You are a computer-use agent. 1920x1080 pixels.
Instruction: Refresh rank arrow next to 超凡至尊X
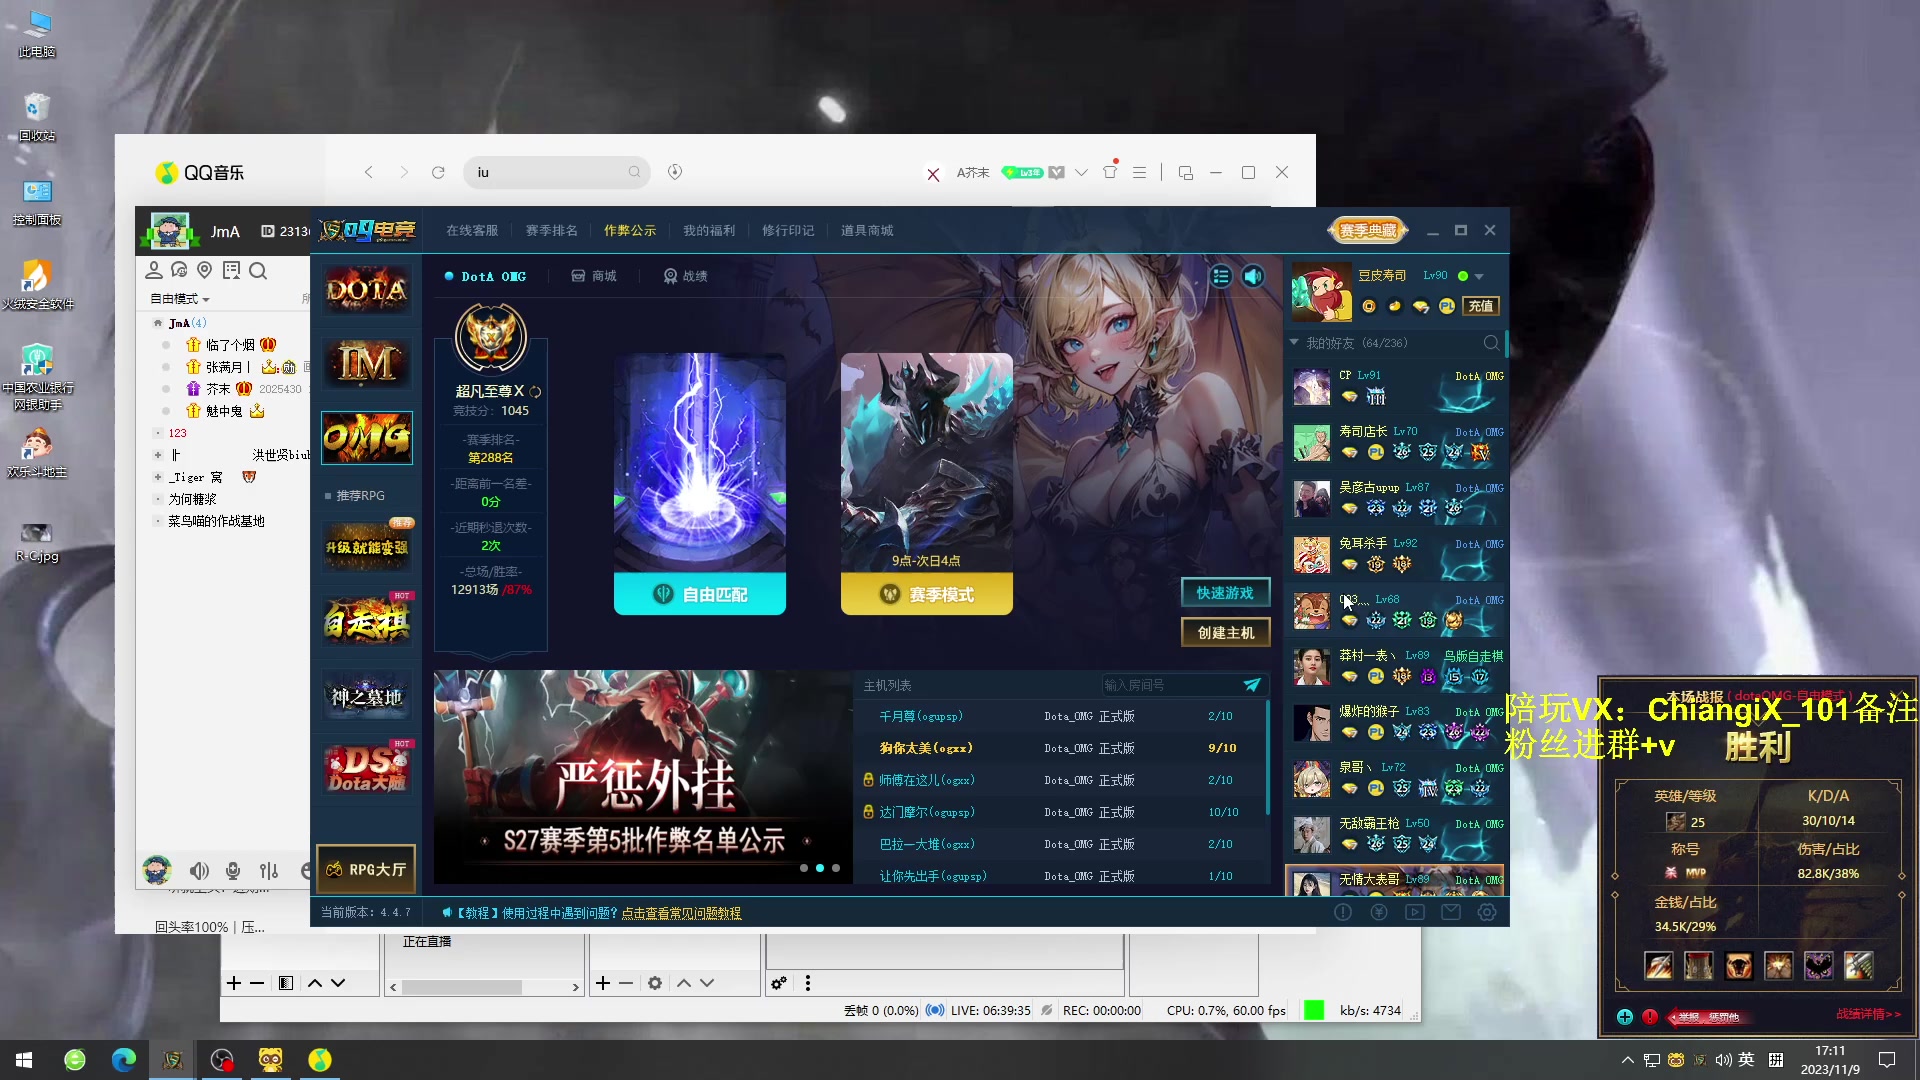pyautogui.click(x=535, y=391)
